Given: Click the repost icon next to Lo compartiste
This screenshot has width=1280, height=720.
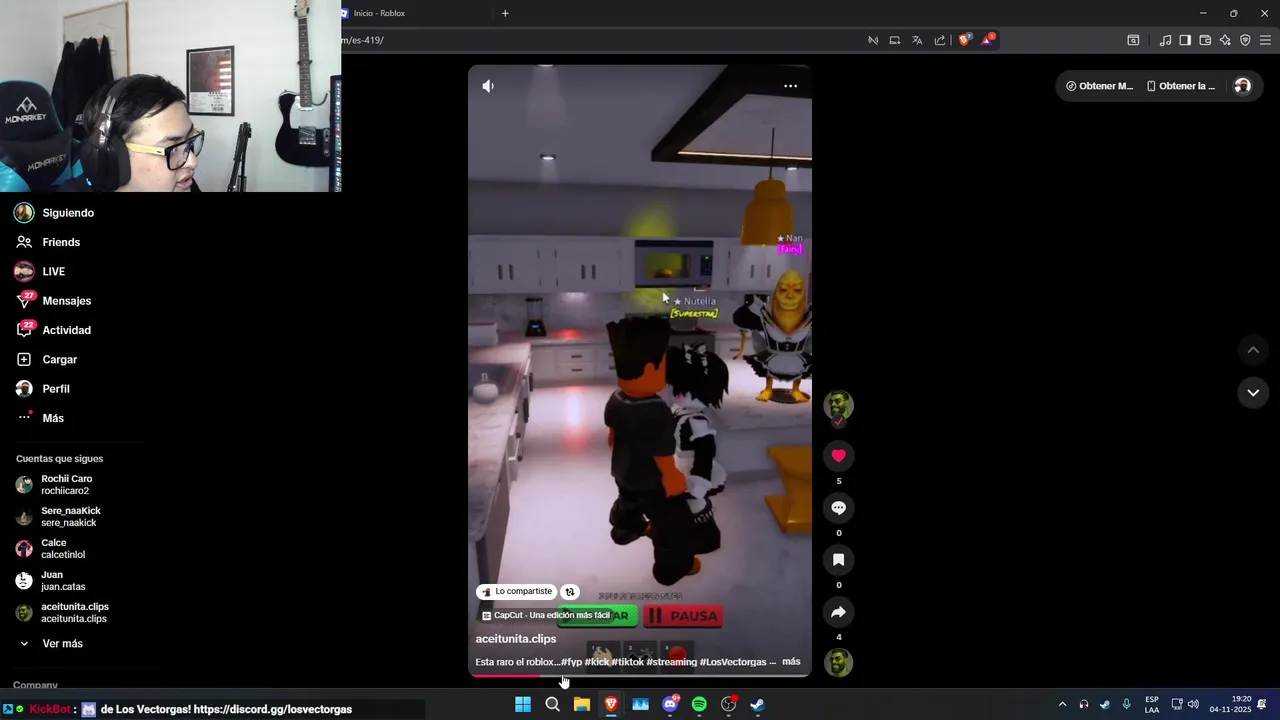Looking at the screenshot, I should click(569, 592).
